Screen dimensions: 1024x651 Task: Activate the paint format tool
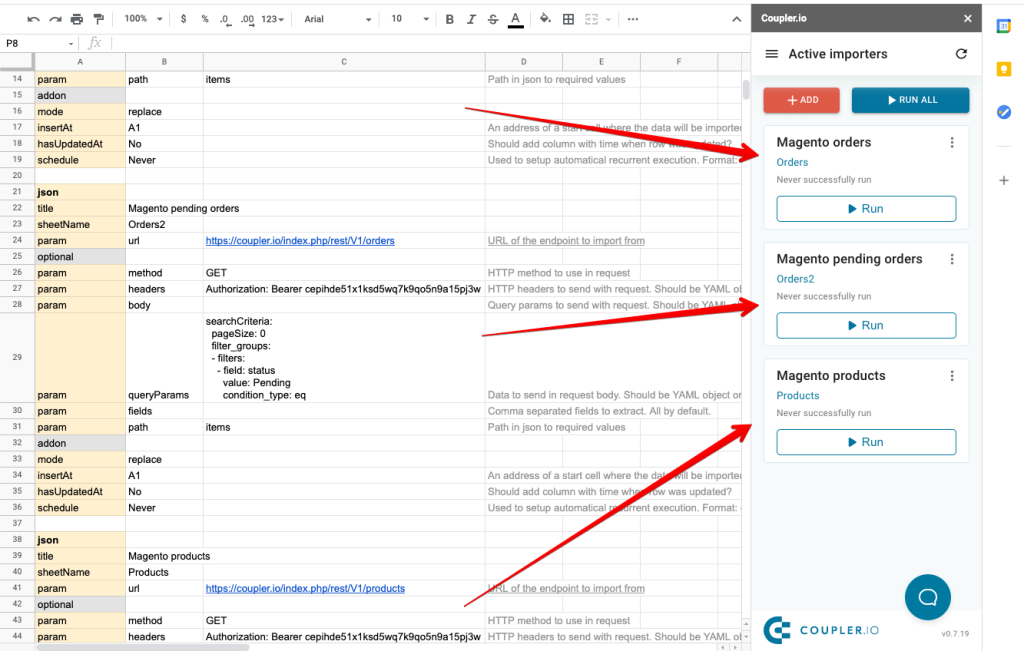pos(99,20)
